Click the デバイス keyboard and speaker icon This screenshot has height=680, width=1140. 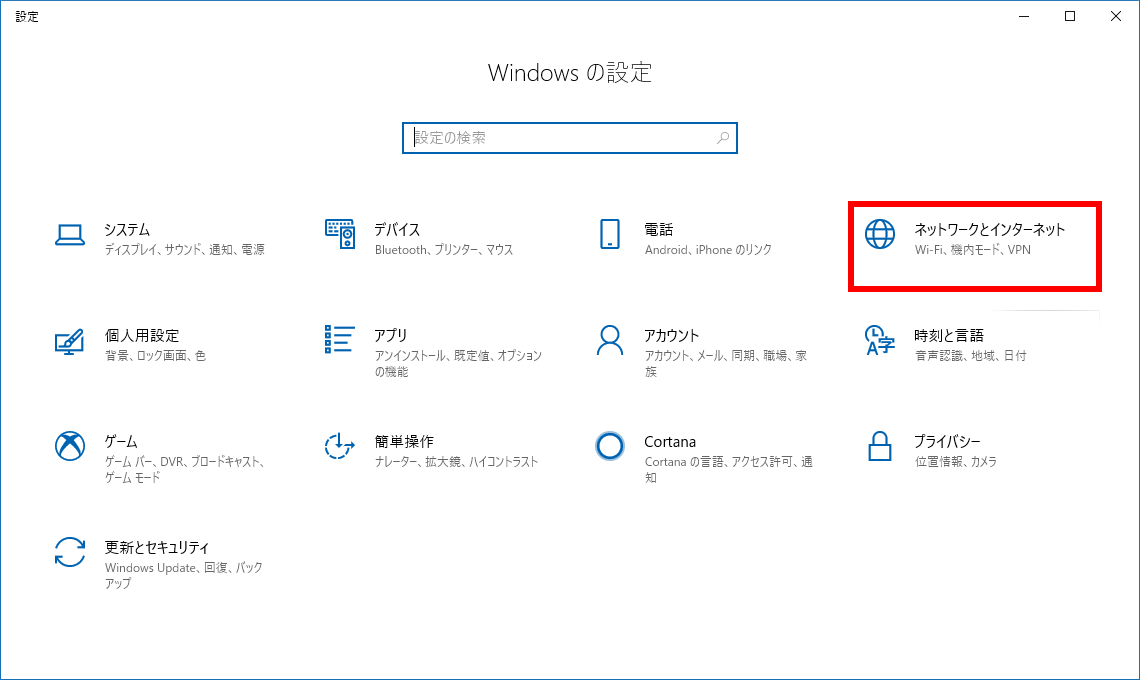pyautogui.click(x=340, y=234)
